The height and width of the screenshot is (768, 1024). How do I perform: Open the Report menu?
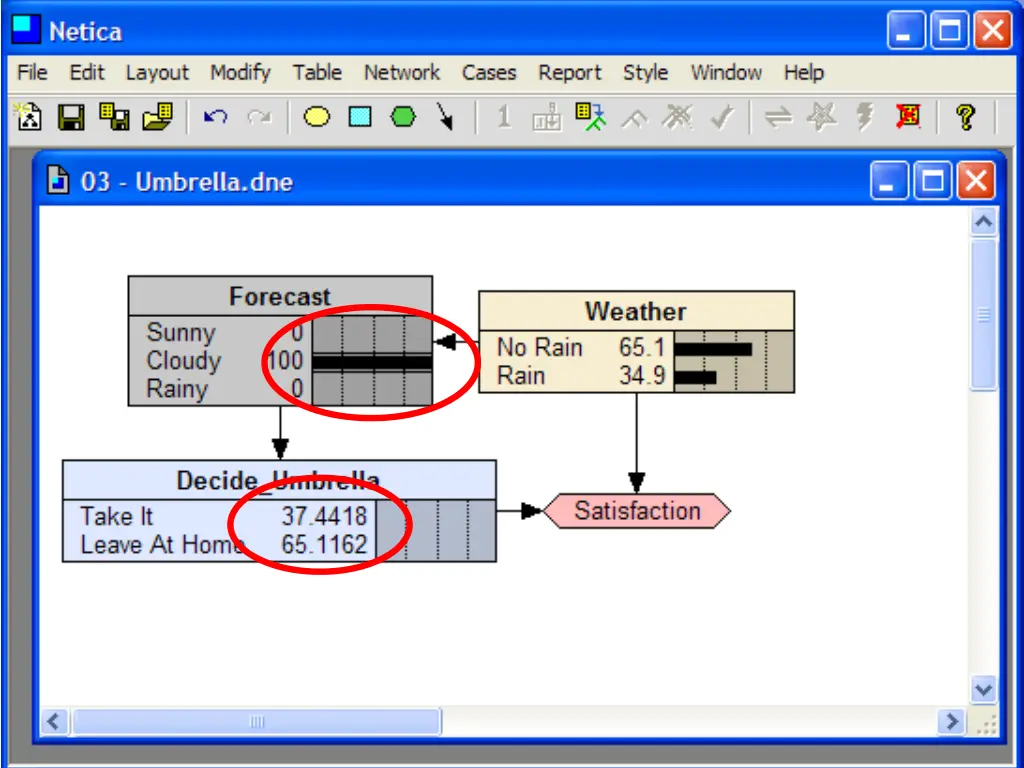(x=569, y=72)
